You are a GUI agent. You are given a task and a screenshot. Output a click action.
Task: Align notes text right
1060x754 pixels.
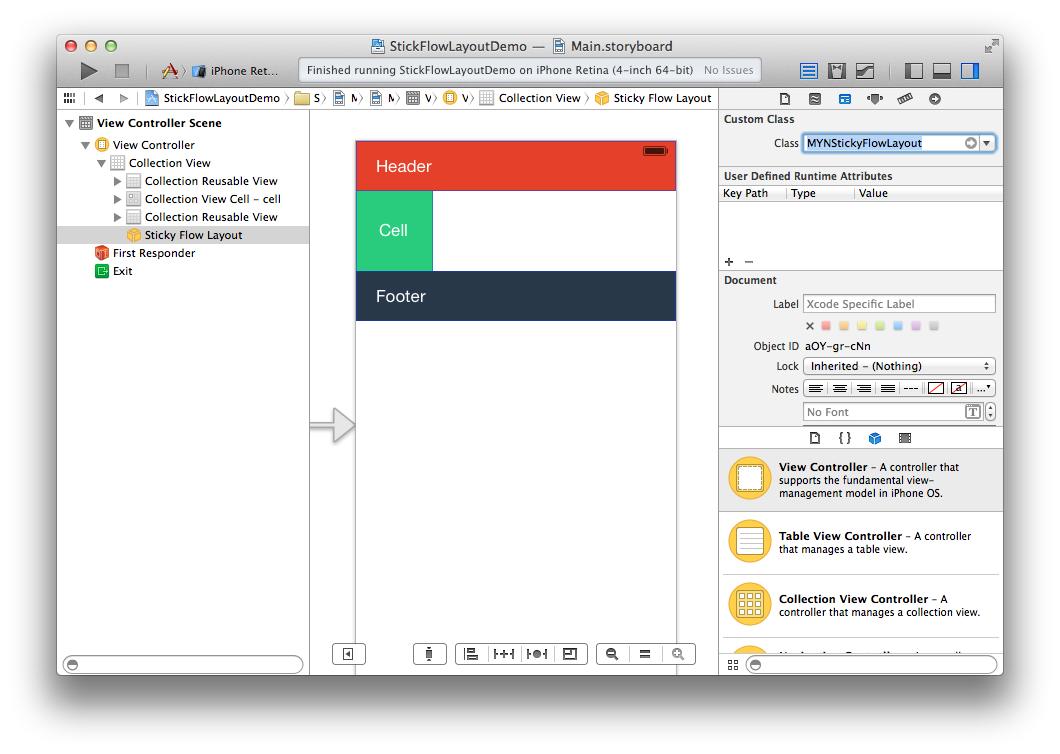(864, 388)
